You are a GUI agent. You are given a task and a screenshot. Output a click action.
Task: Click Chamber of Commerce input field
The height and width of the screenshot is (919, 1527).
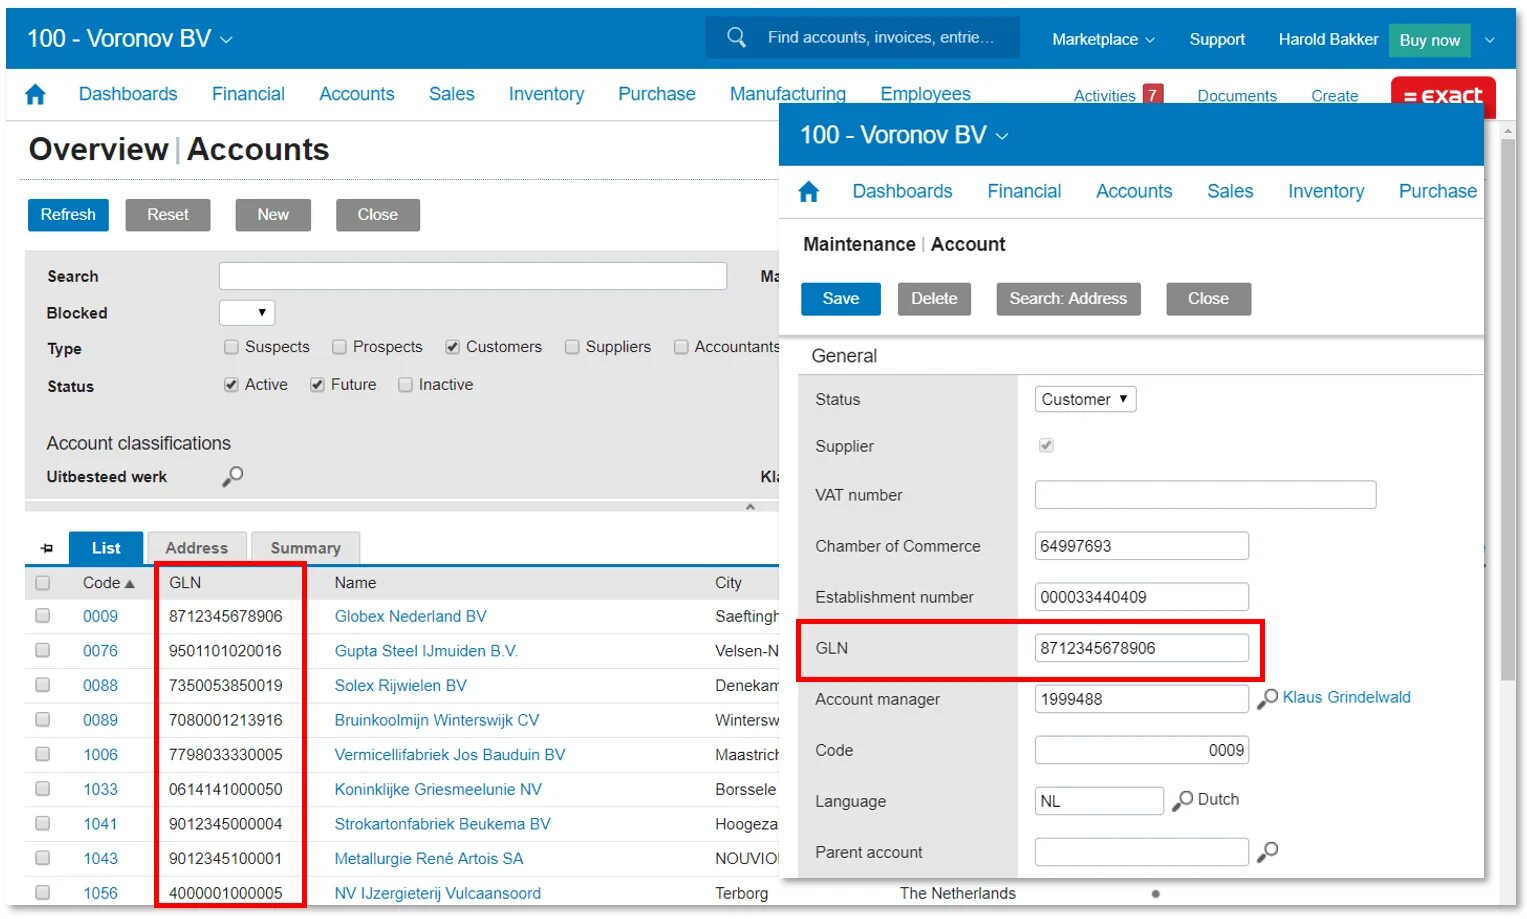1142,546
